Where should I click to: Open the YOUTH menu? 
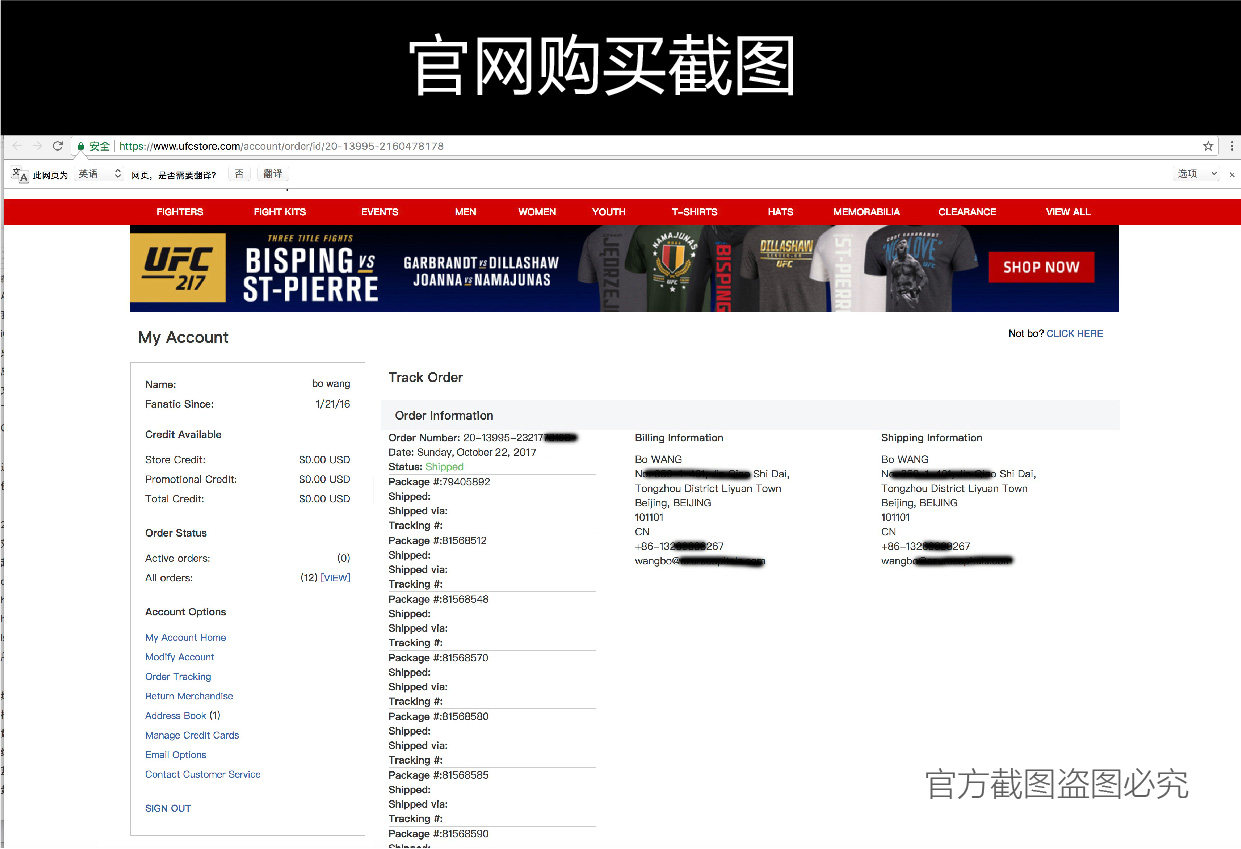(609, 212)
